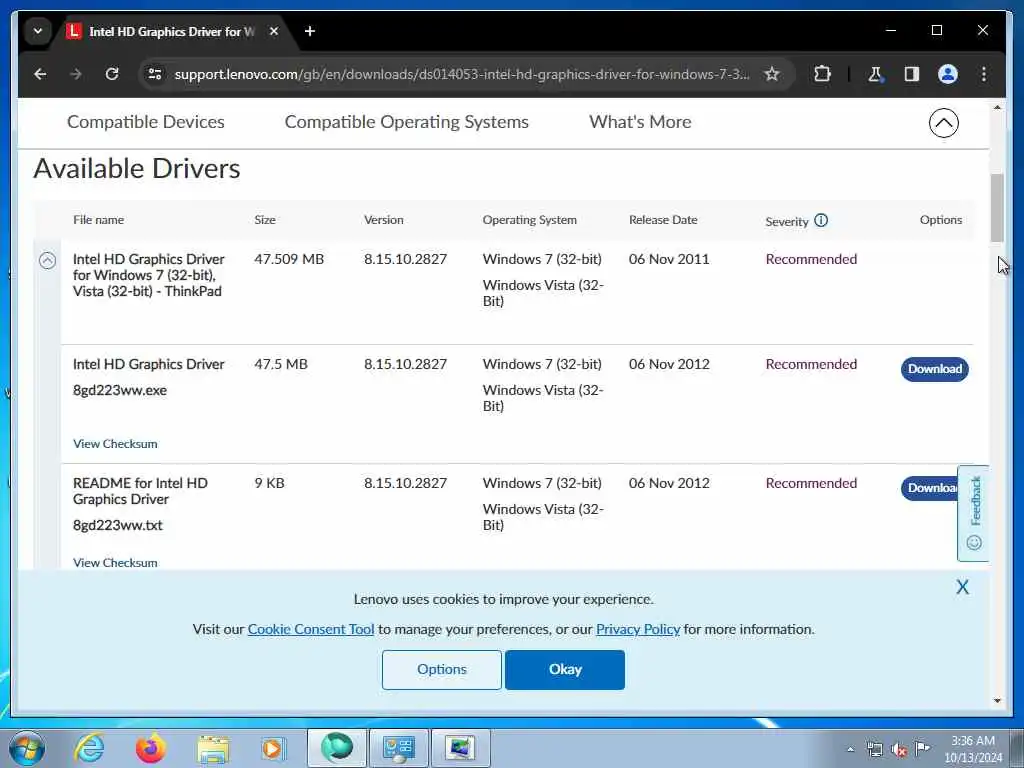Click the Version column header
The image size is (1024, 768).
click(383, 220)
